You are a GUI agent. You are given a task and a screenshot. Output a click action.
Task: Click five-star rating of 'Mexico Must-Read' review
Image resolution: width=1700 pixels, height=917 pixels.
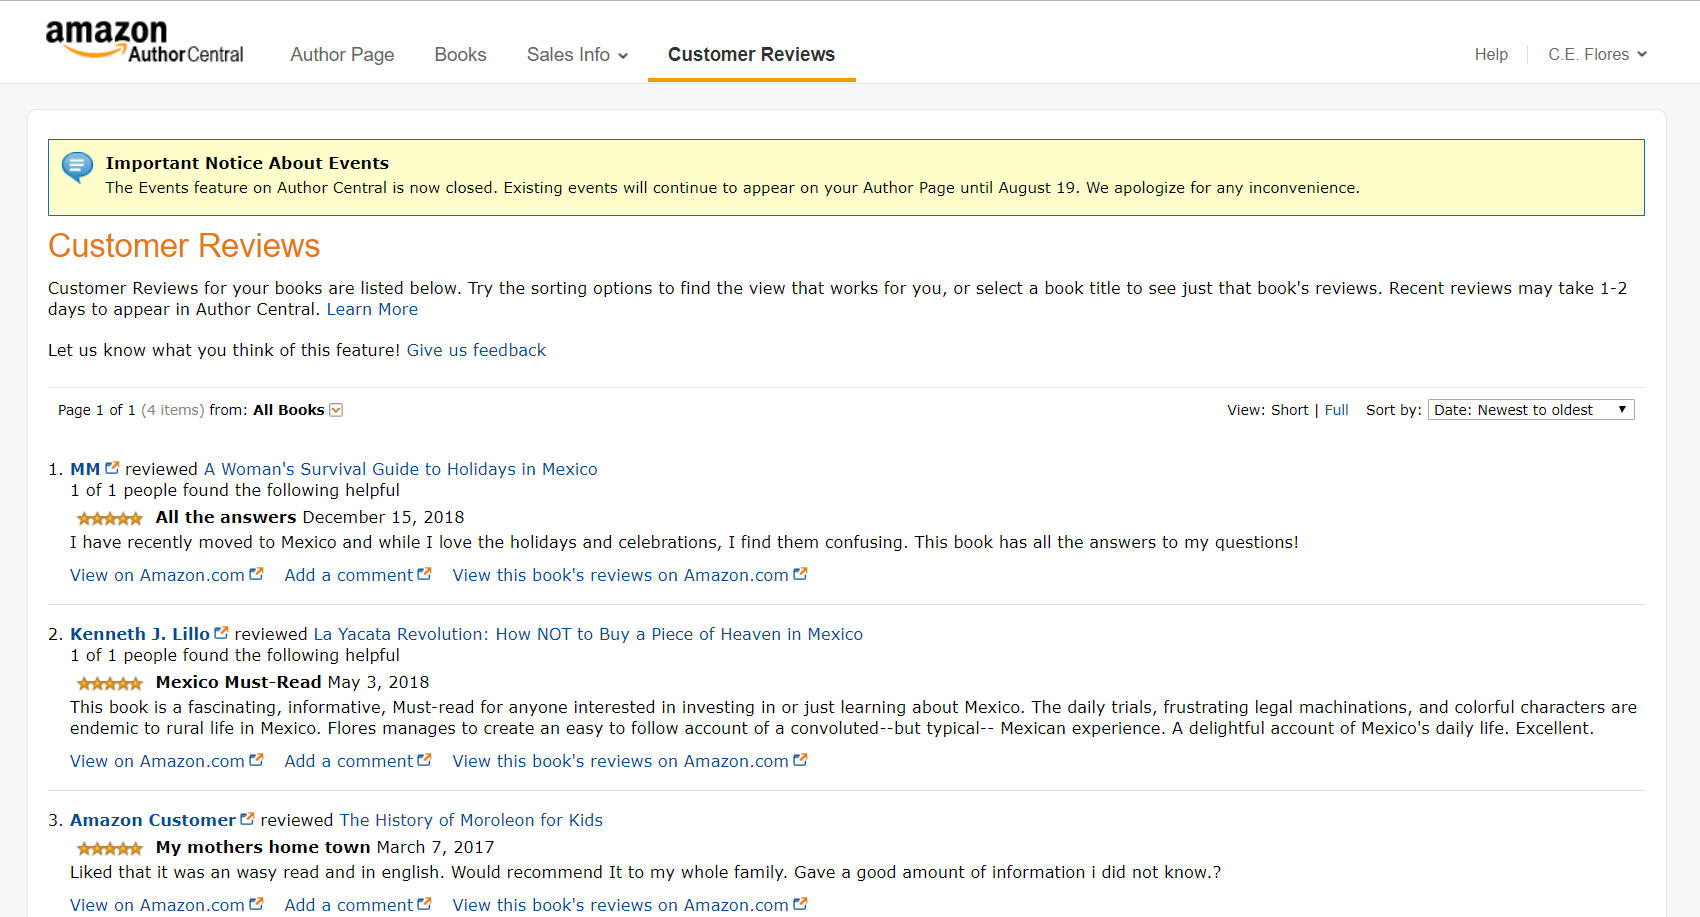(110, 683)
